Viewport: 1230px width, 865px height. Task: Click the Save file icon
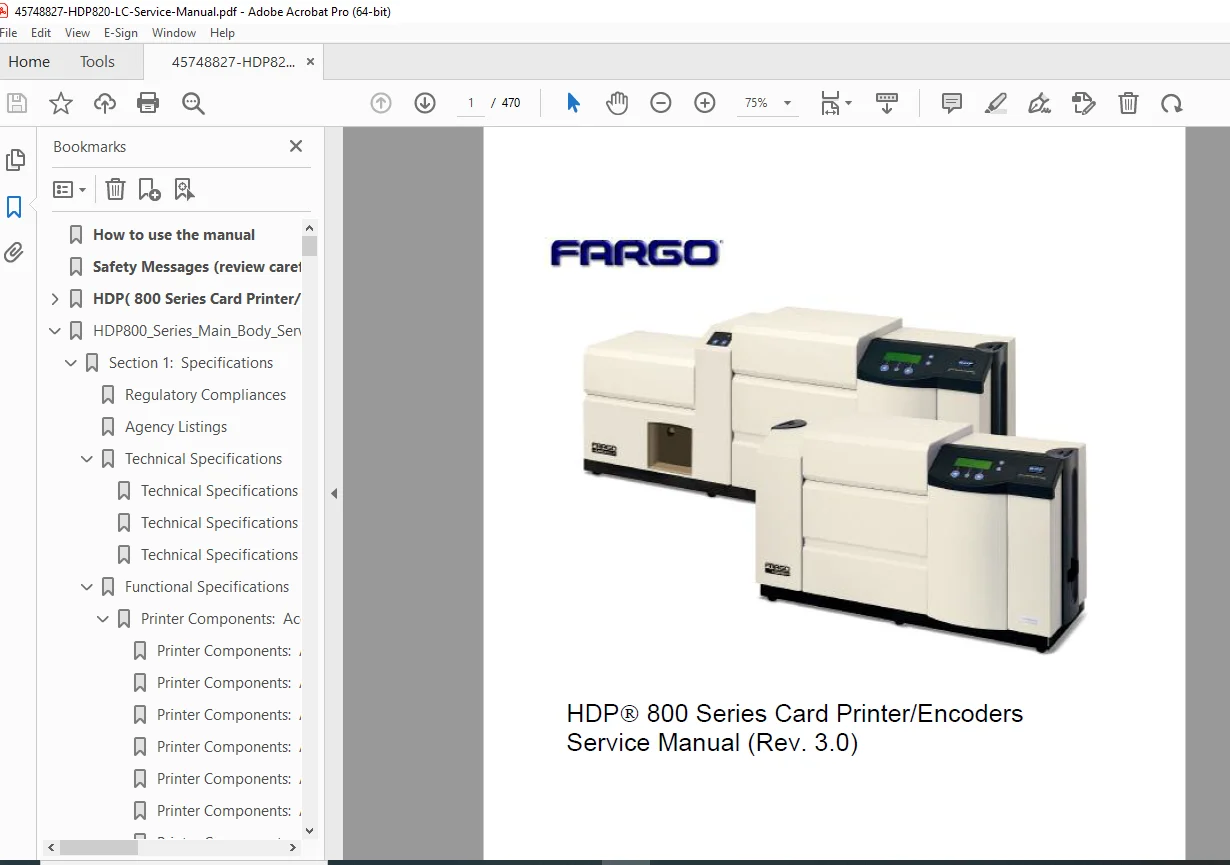(x=17, y=103)
